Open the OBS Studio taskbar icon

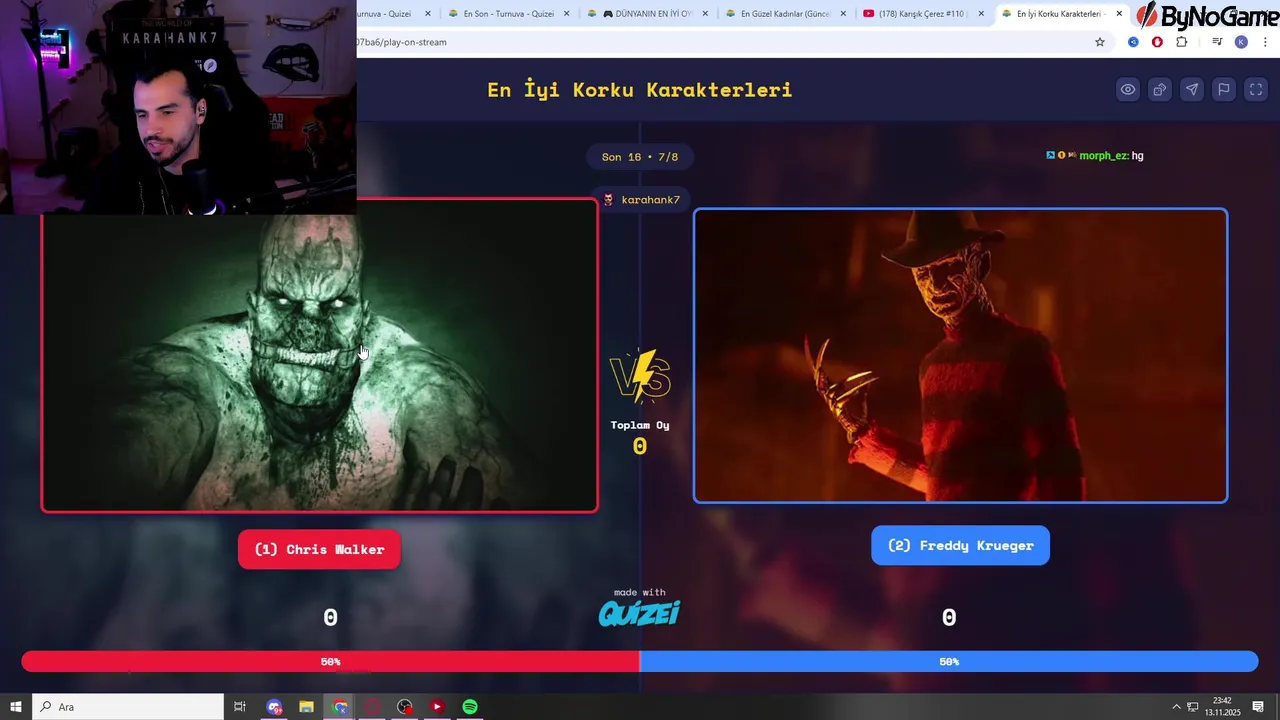point(404,707)
